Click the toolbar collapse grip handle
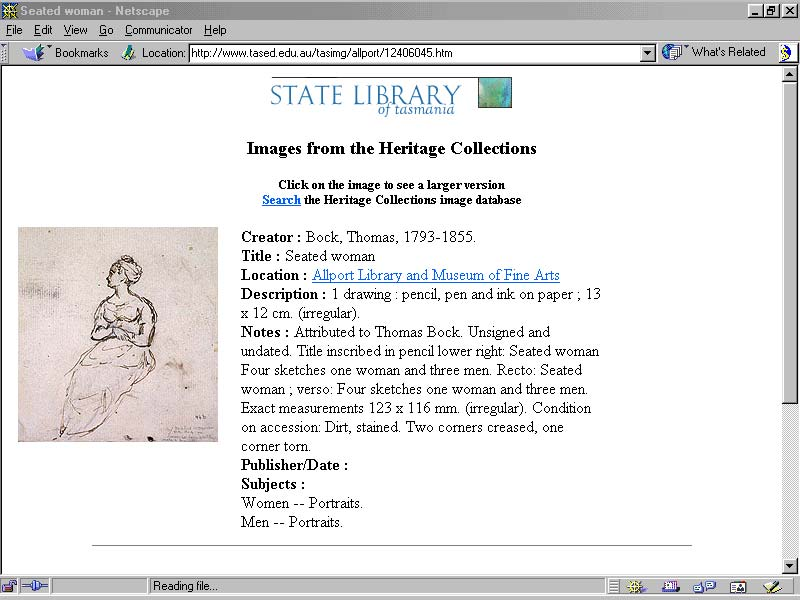The height and width of the screenshot is (600, 800). pos(4,53)
